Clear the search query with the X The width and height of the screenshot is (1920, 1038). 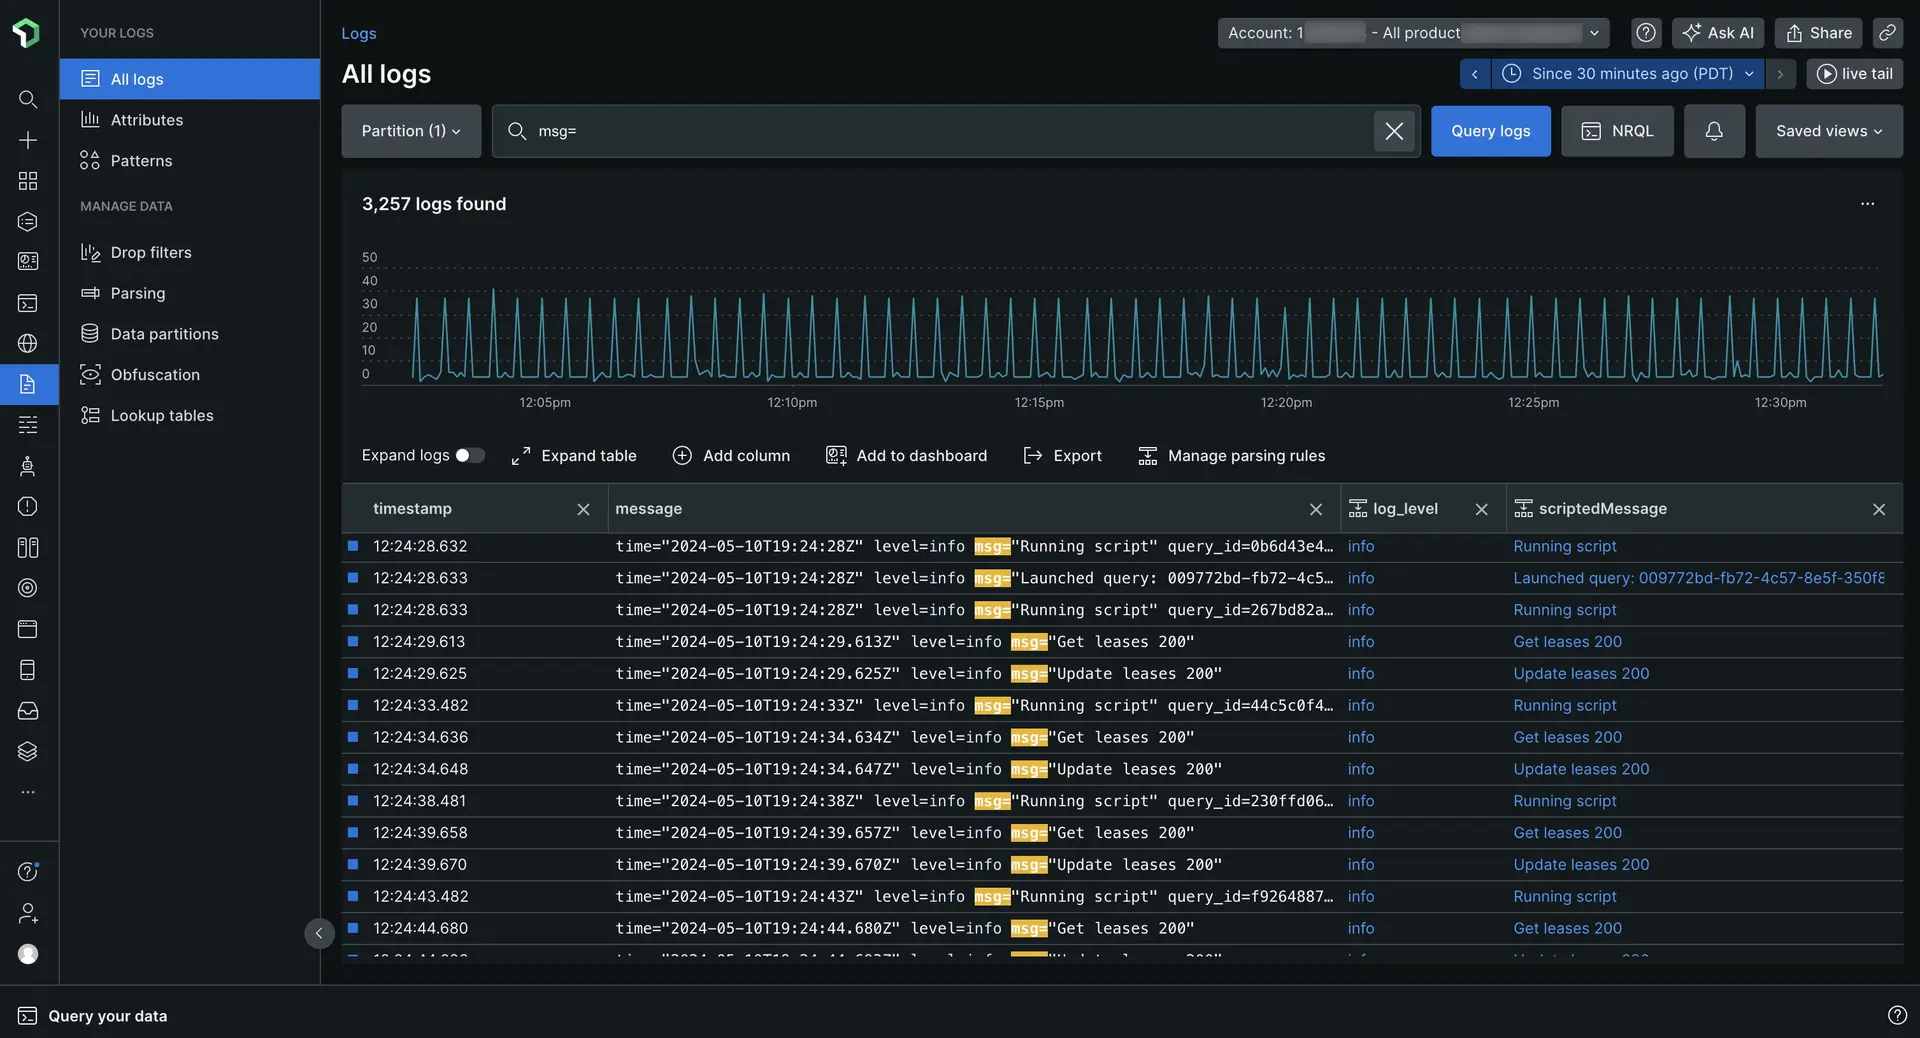point(1394,131)
